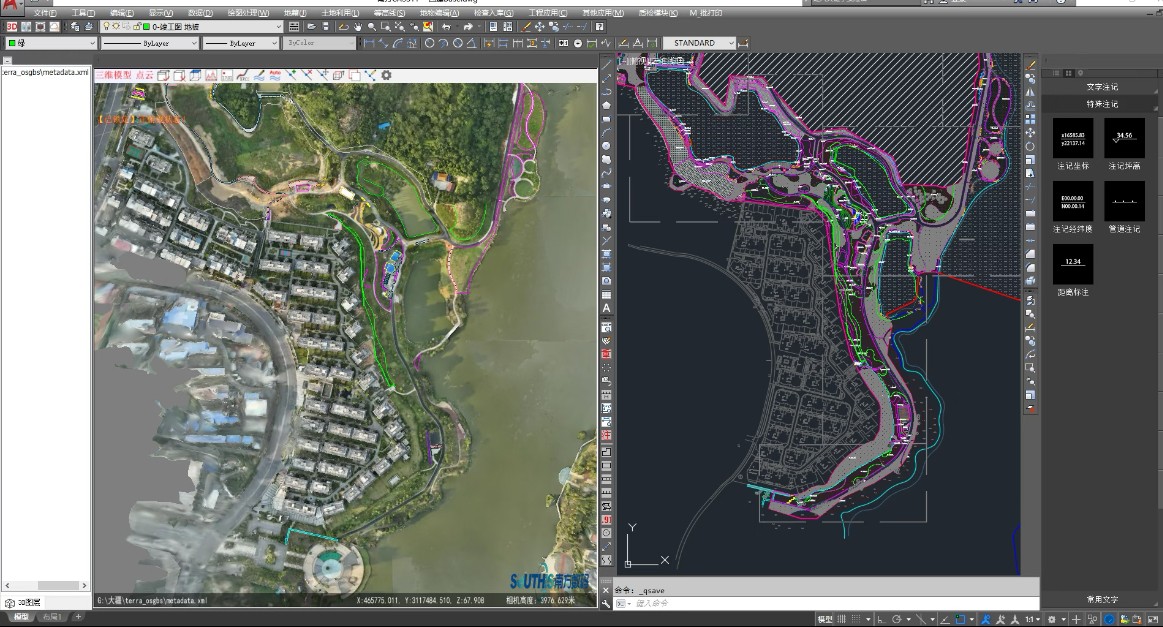Open the 1:1 annotation scale dropdown

(x=1032, y=619)
